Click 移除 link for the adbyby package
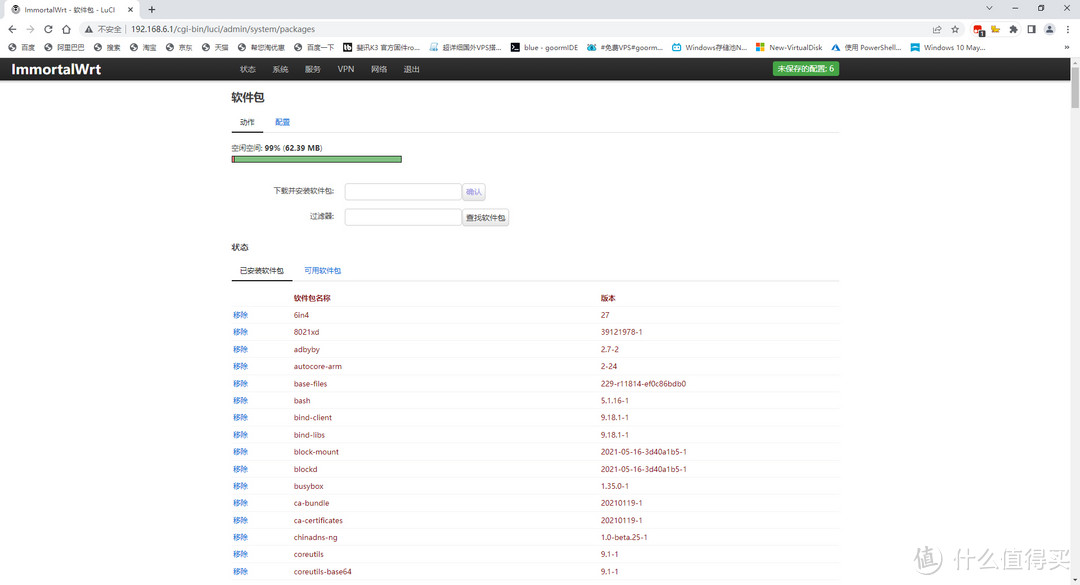The height and width of the screenshot is (585, 1080). [x=240, y=349]
